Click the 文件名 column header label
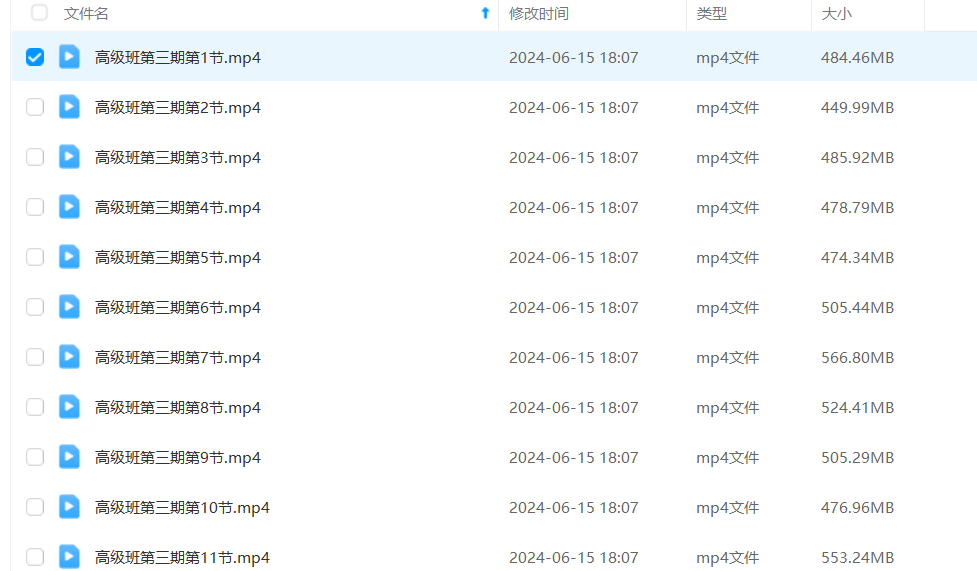 click(x=86, y=14)
